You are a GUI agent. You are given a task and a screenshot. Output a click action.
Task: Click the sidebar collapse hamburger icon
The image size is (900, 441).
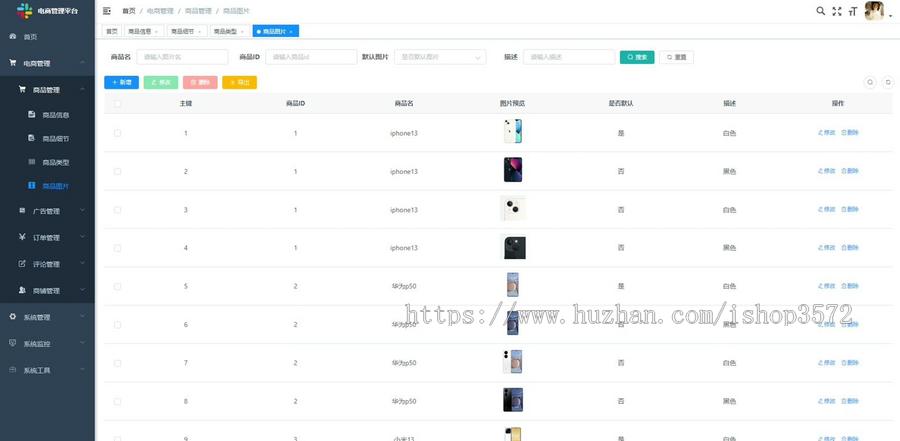point(107,11)
